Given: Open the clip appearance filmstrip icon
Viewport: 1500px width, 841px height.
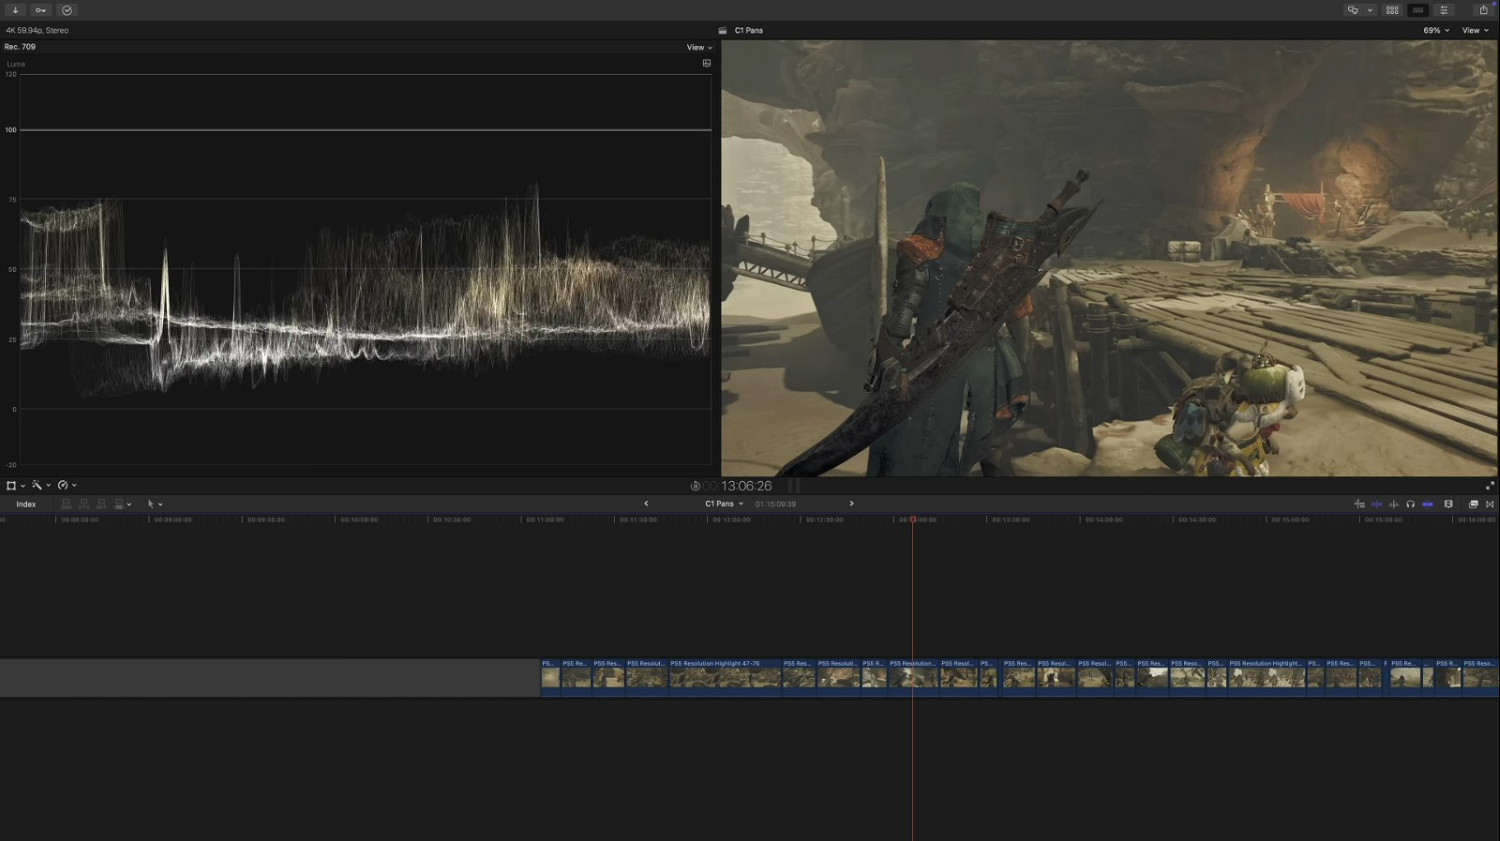Looking at the screenshot, I should [1448, 504].
